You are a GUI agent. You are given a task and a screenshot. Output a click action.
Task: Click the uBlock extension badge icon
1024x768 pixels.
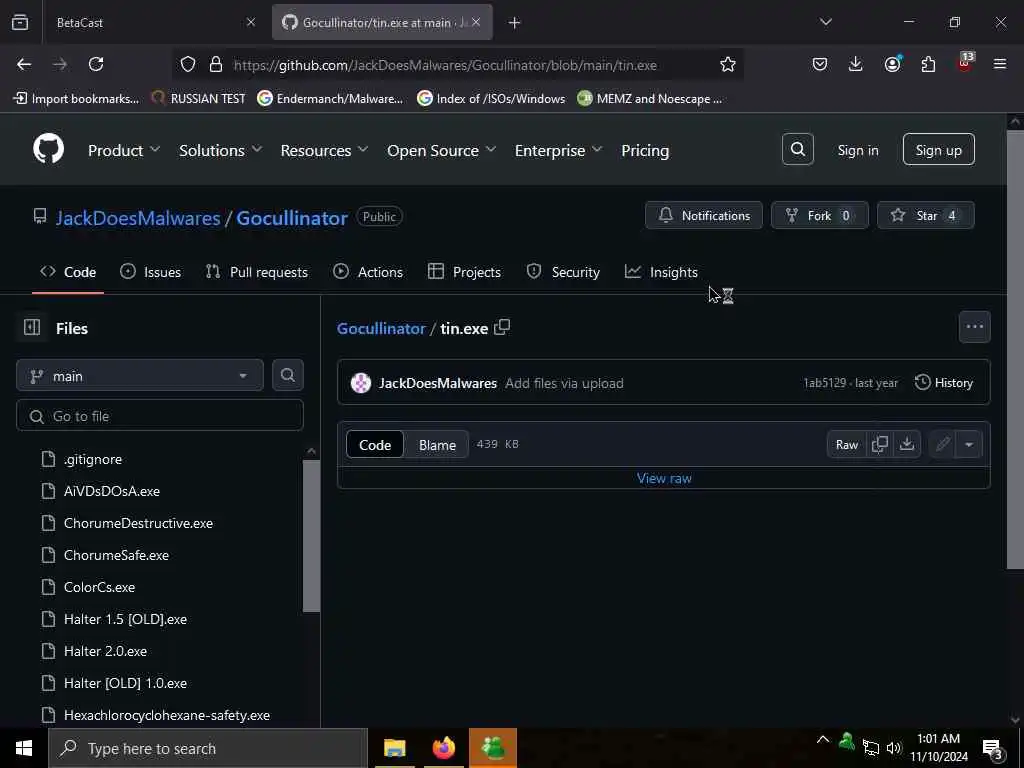(965, 63)
